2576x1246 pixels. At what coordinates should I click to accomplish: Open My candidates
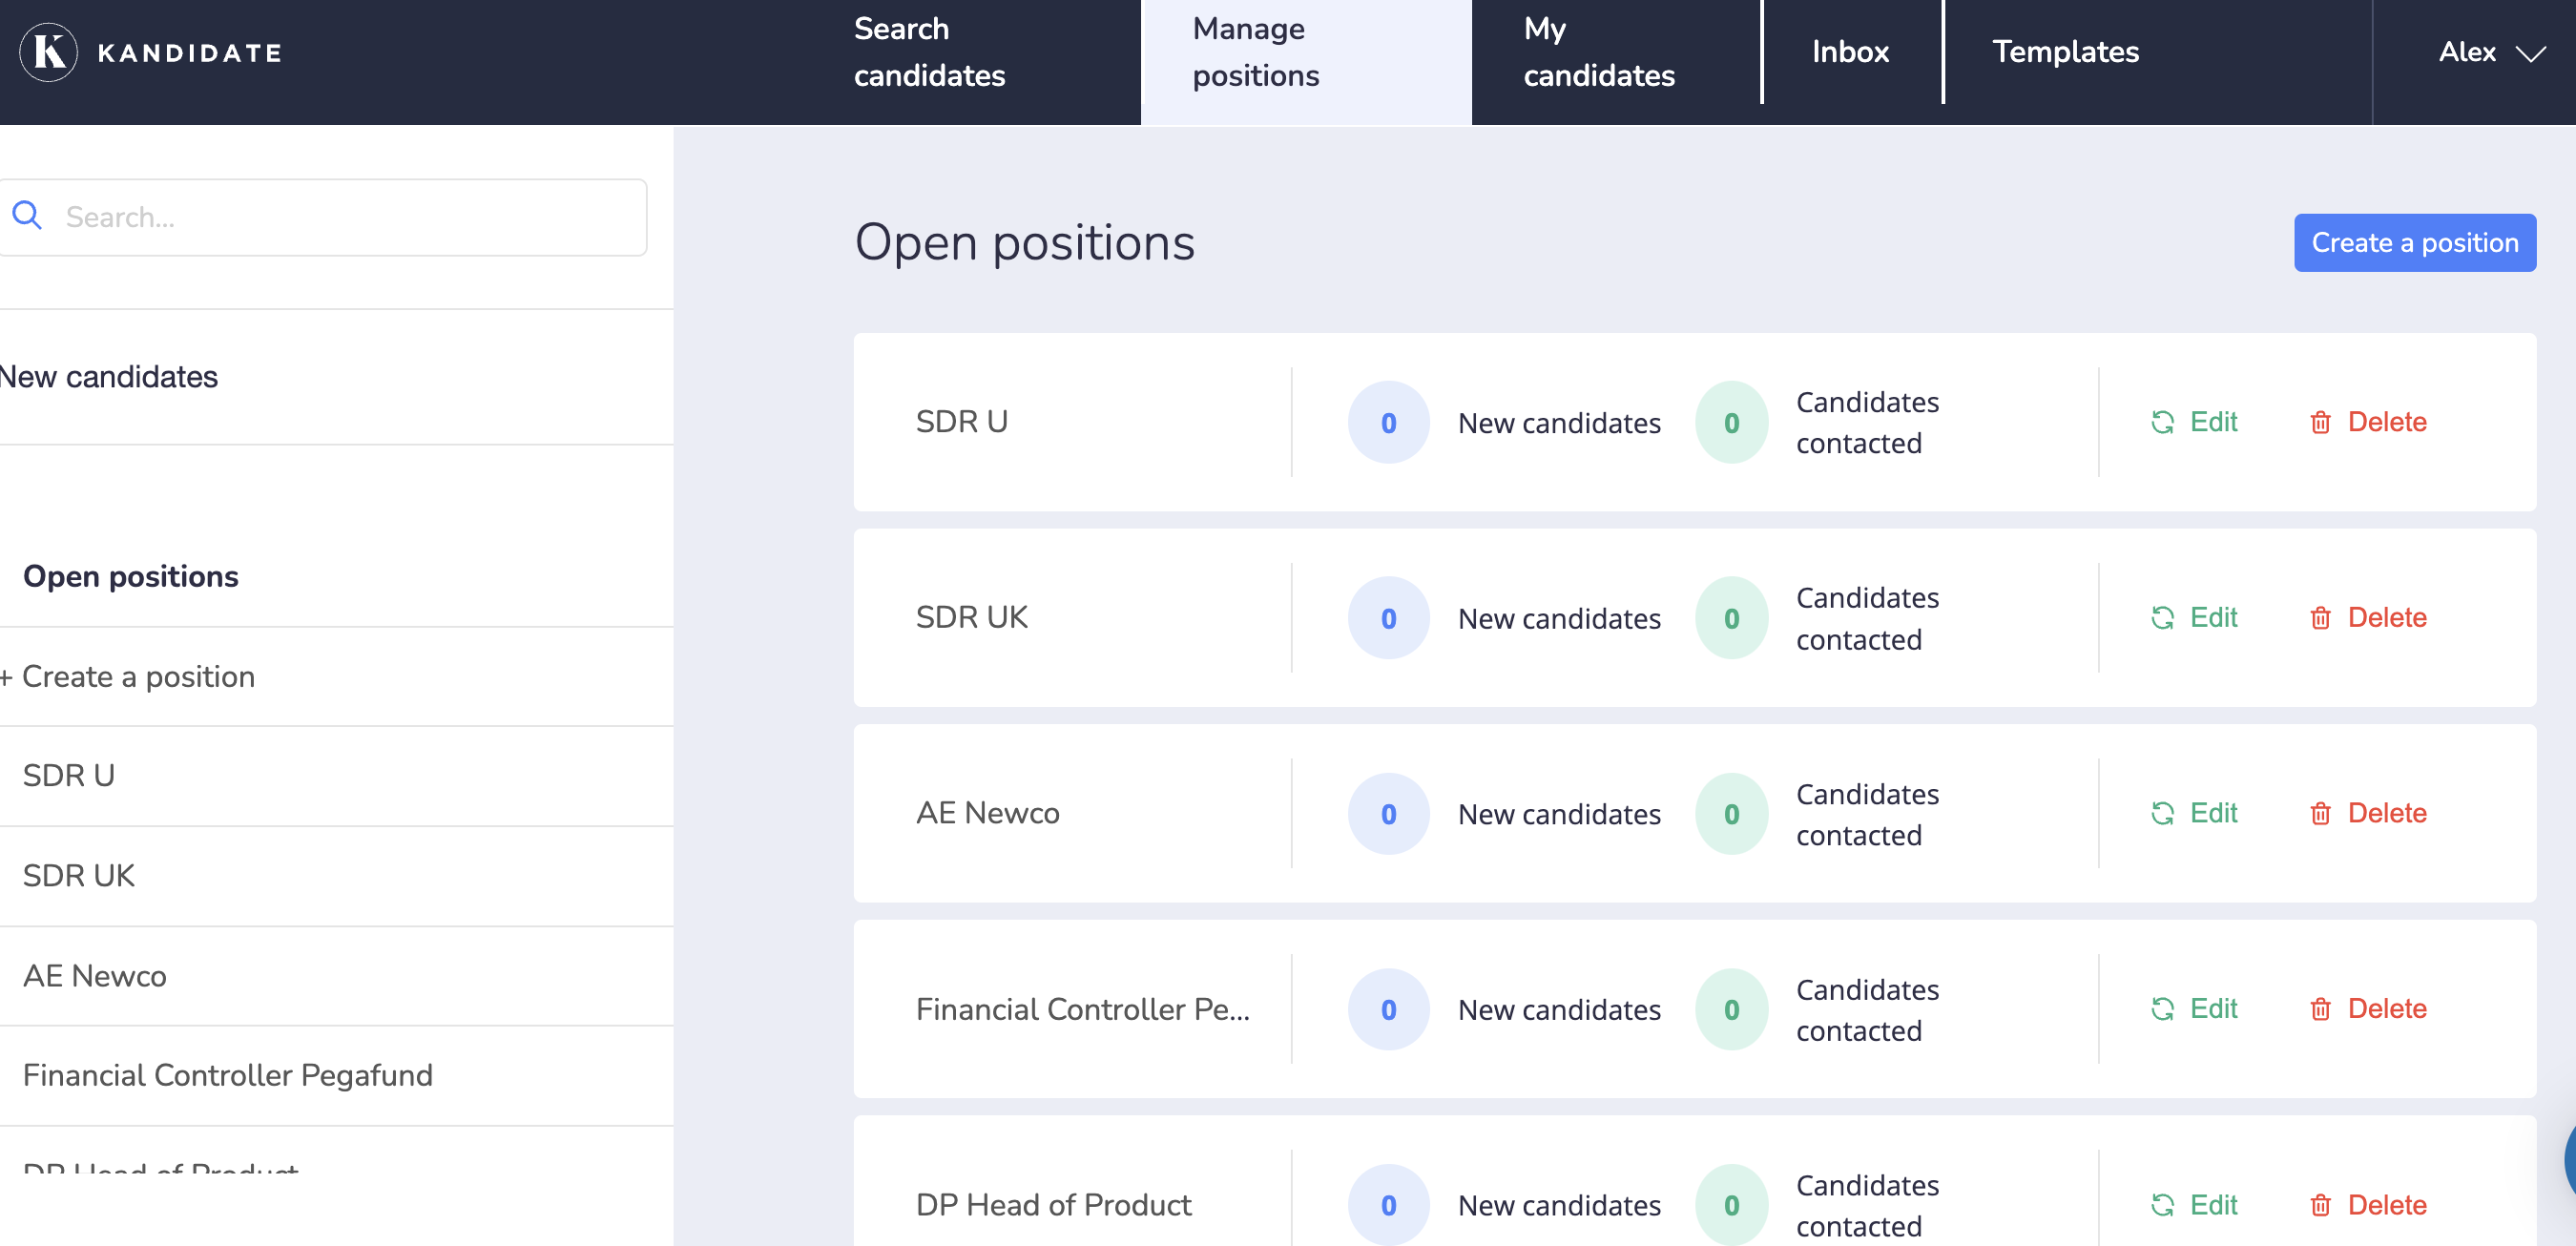(x=1597, y=52)
